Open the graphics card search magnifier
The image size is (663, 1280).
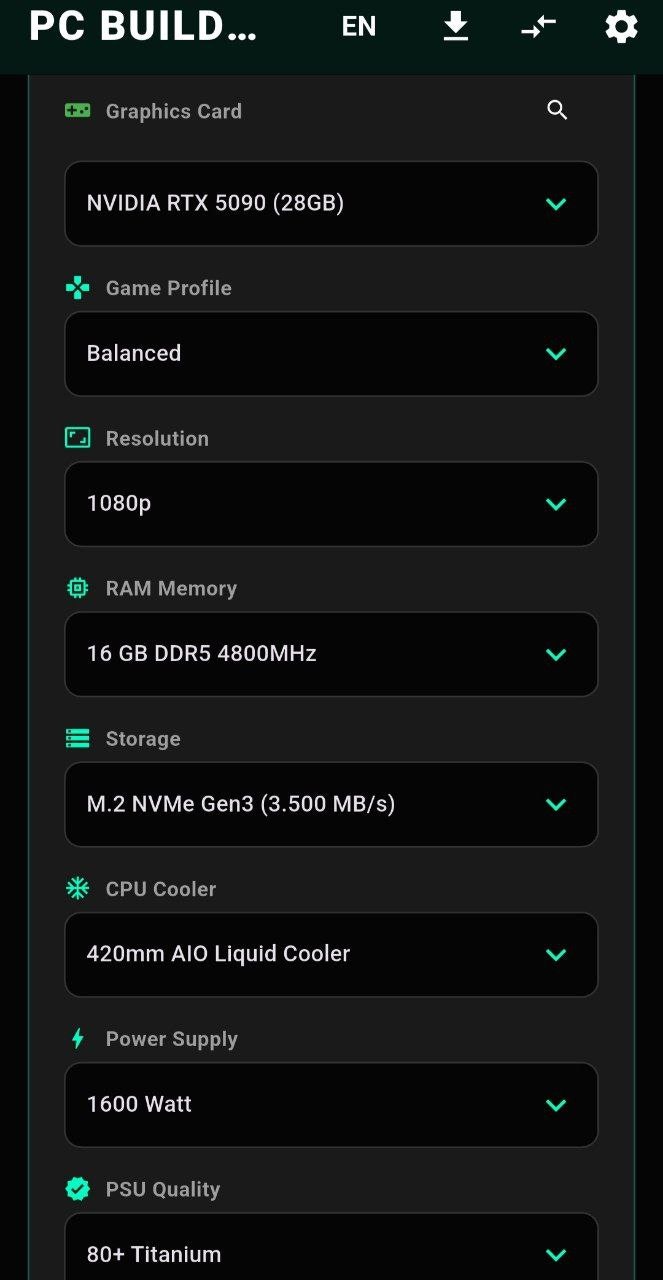[557, 110]
